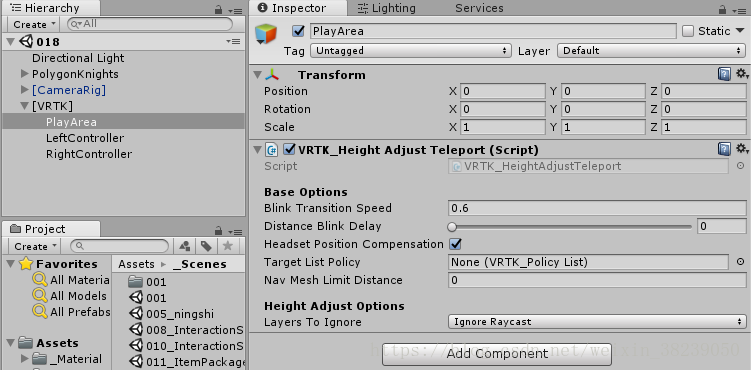Open the Hierarchy Create dropdown

point(34,24)
